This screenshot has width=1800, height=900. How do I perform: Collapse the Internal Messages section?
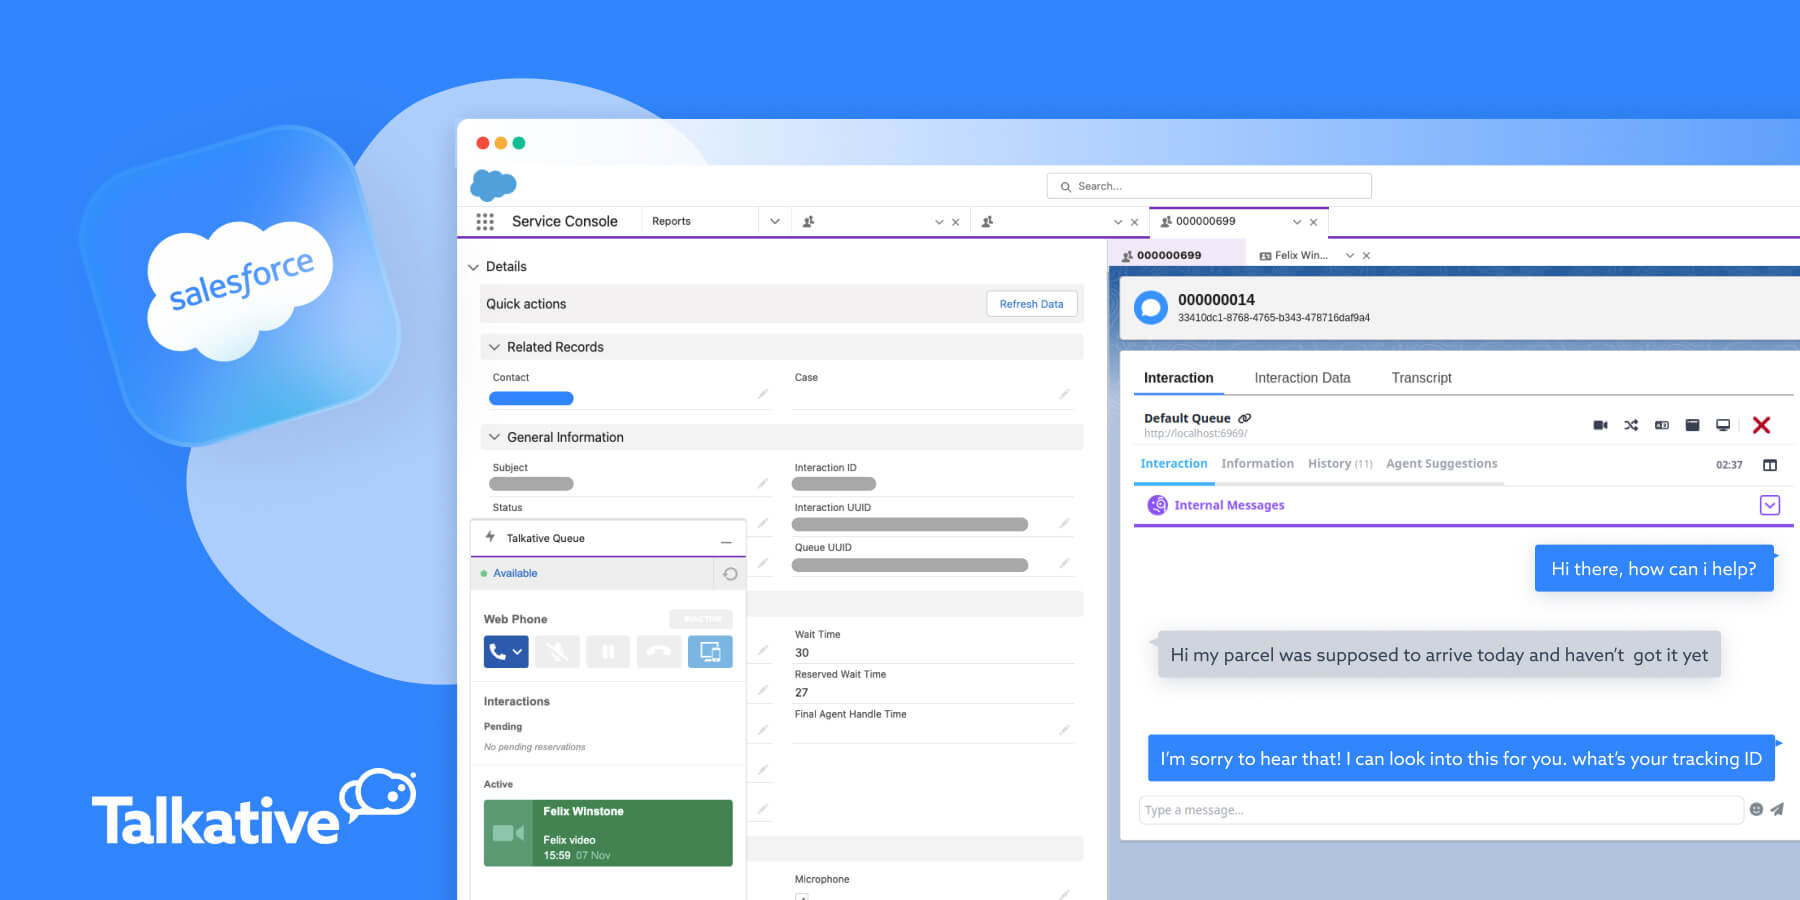1769,505
